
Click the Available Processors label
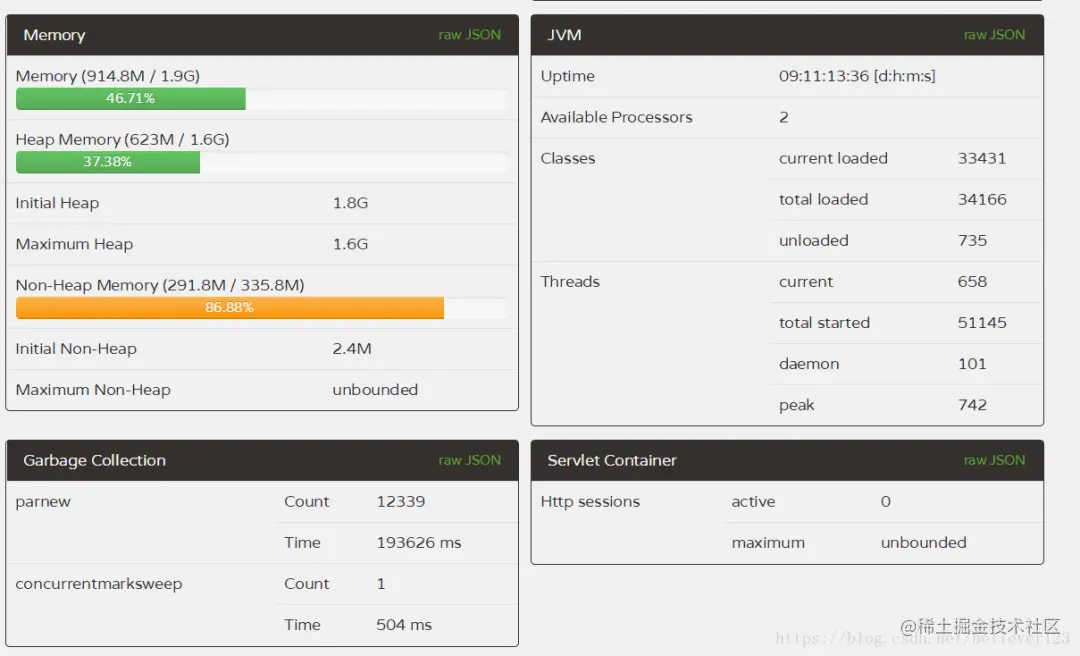[616, 118]
